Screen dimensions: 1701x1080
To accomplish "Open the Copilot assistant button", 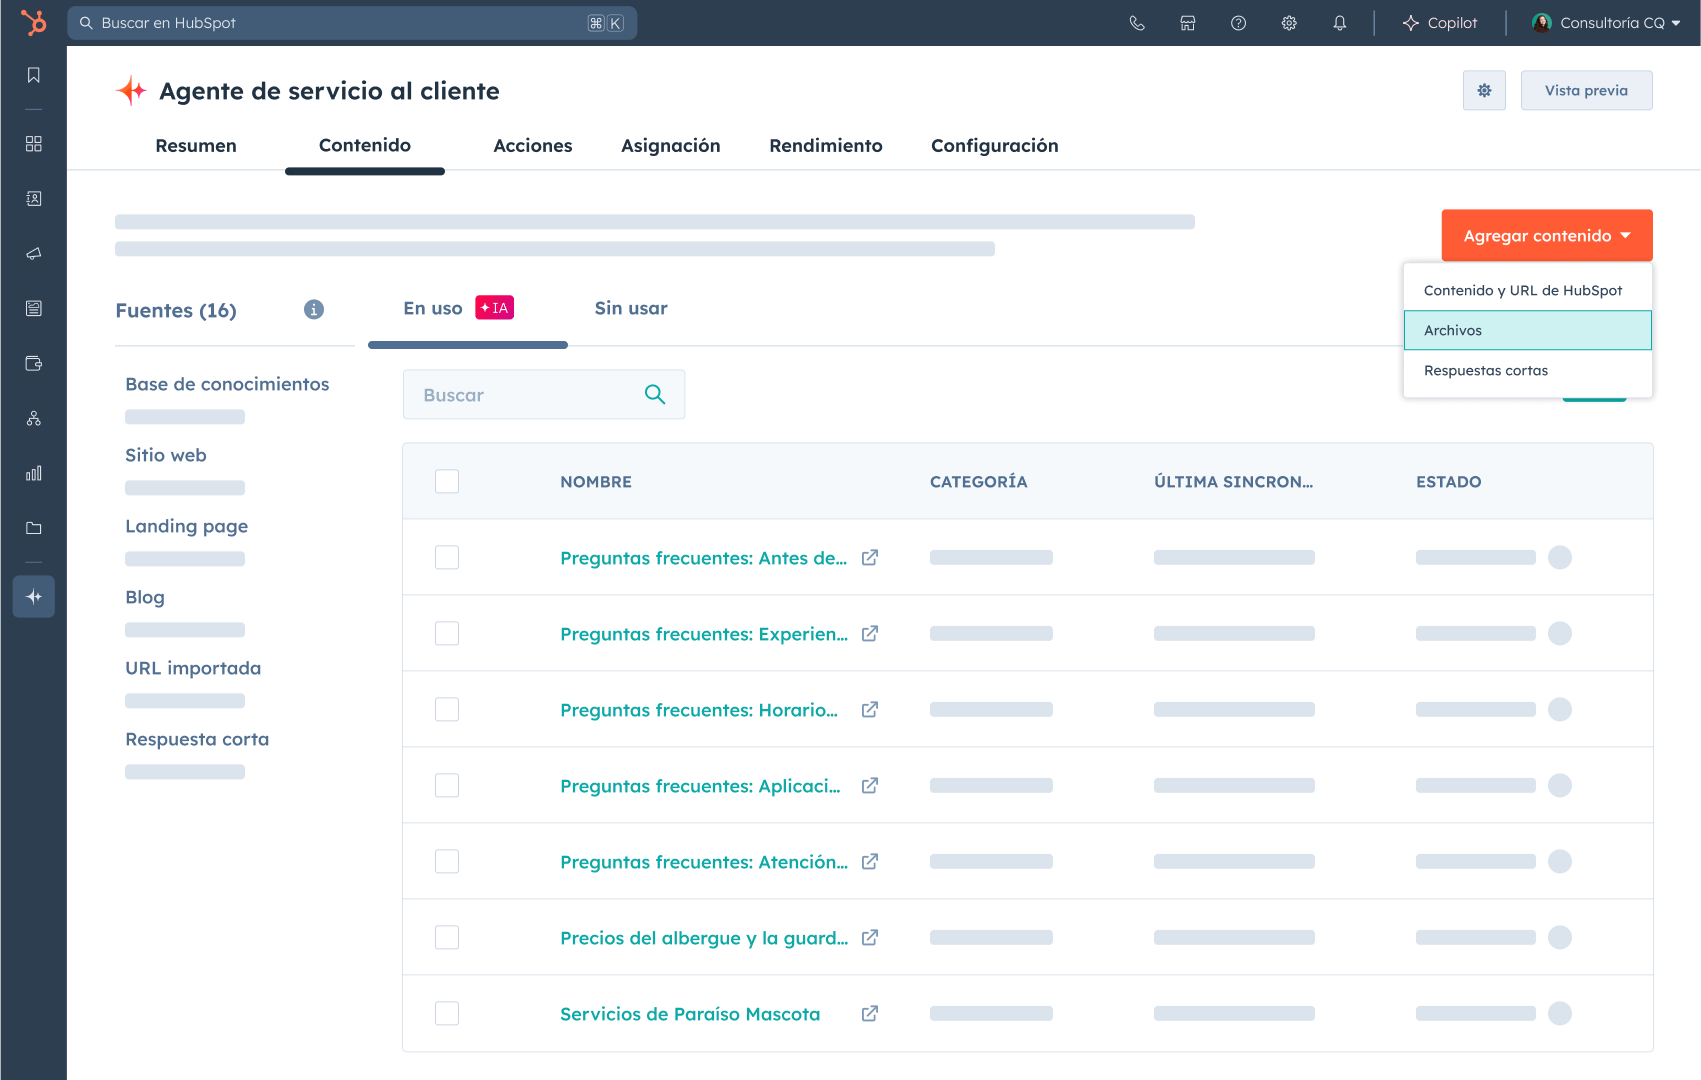I will coord(1440,23).
